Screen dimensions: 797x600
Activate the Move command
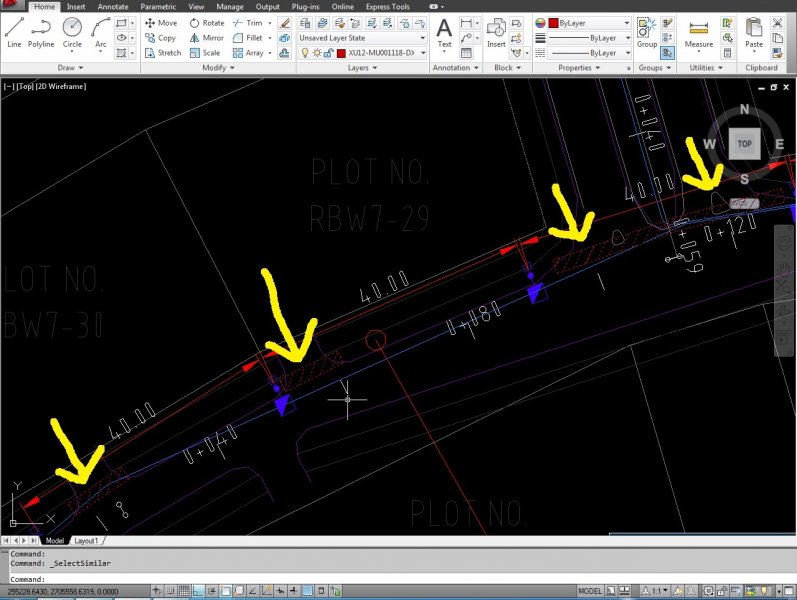click(161, 23)
